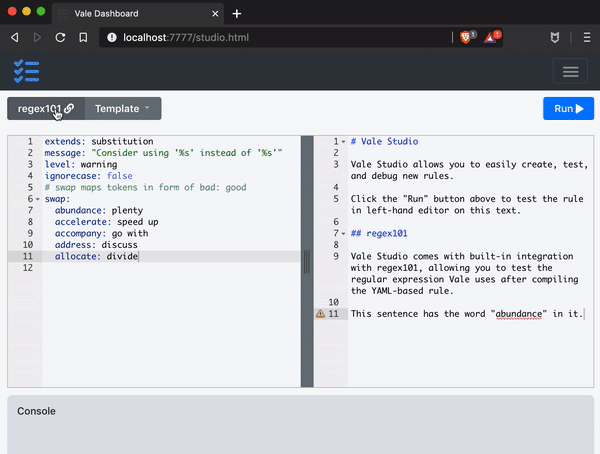Click the editor split divider handle
Viewport: 600px width, 454px height.
point(307,261)
